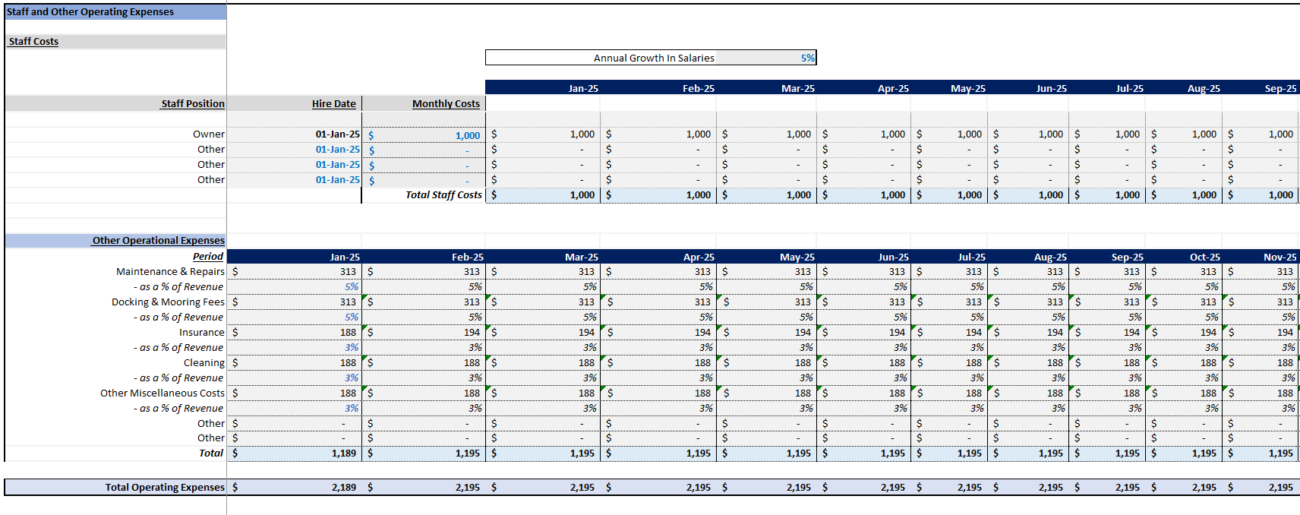Select Cleaning amount for May-25

coord(767,362)
